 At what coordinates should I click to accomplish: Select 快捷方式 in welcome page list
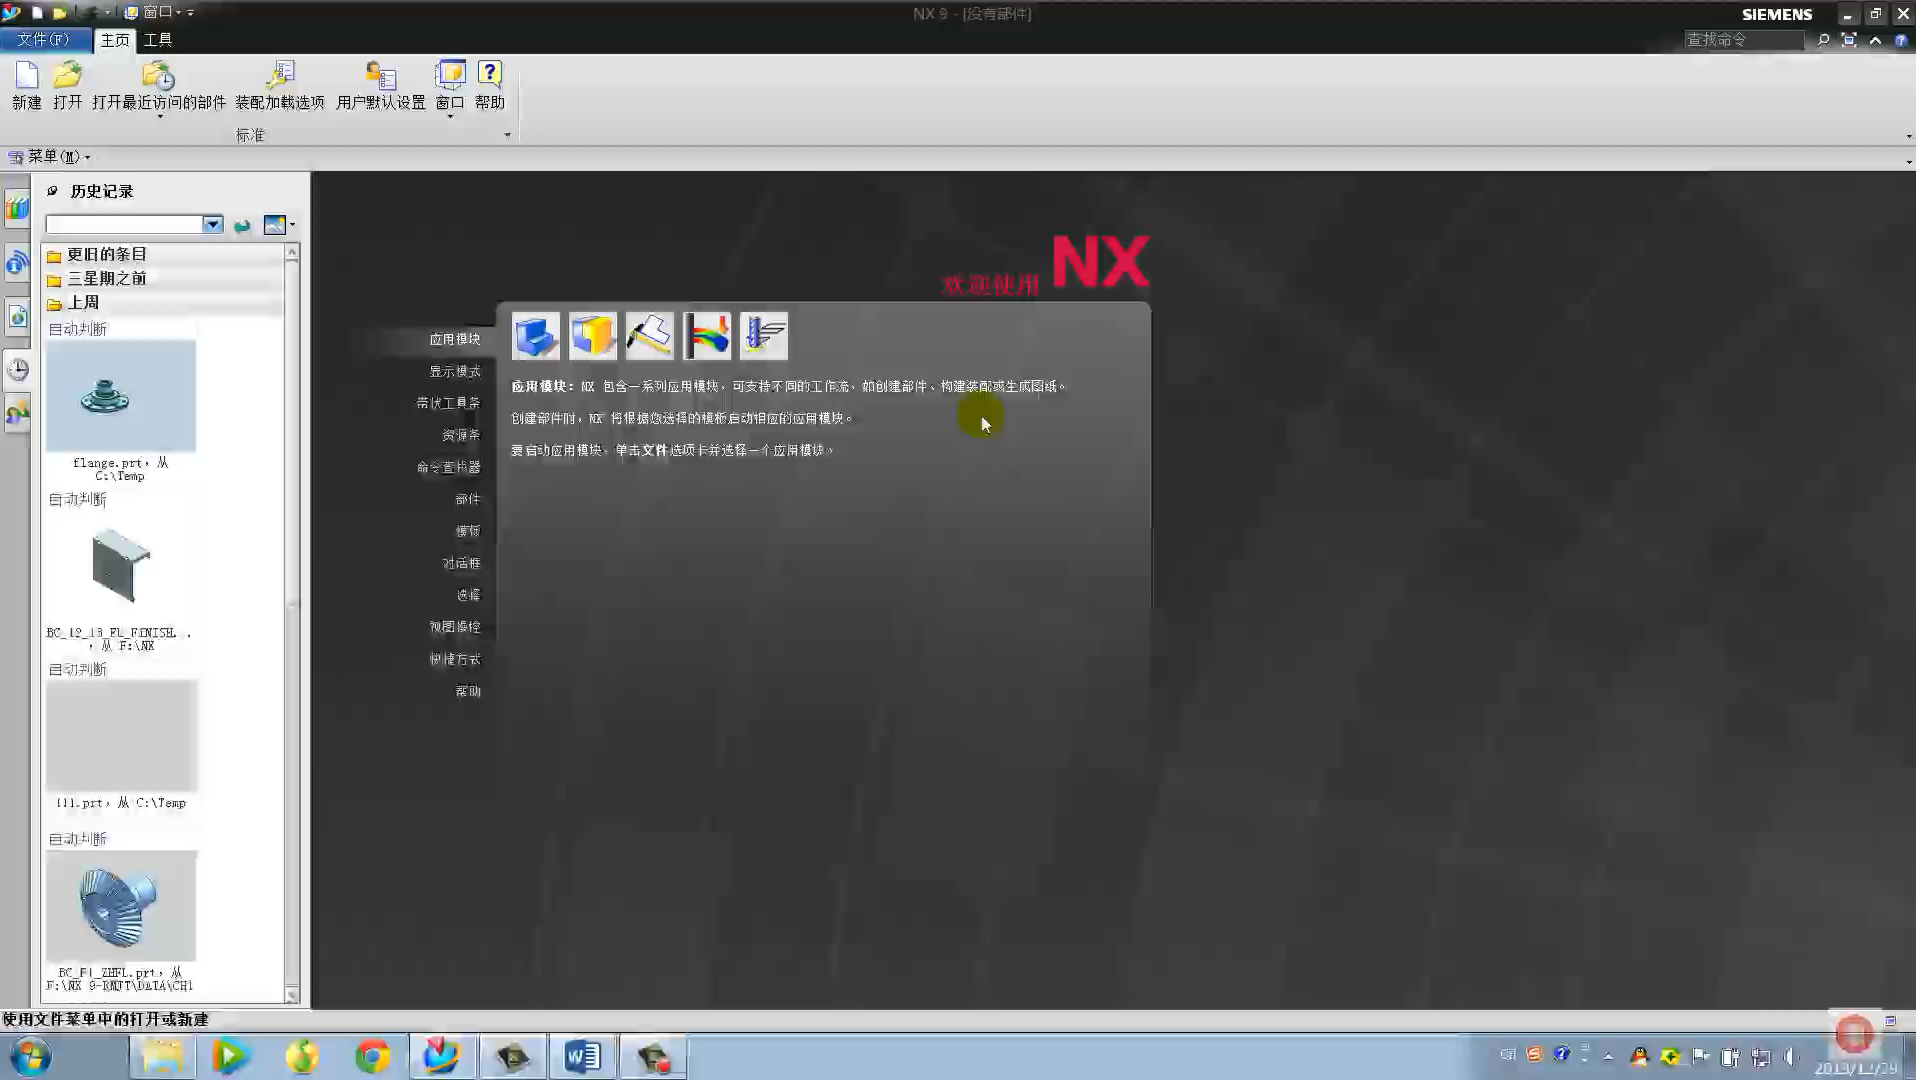pos(455,659)
